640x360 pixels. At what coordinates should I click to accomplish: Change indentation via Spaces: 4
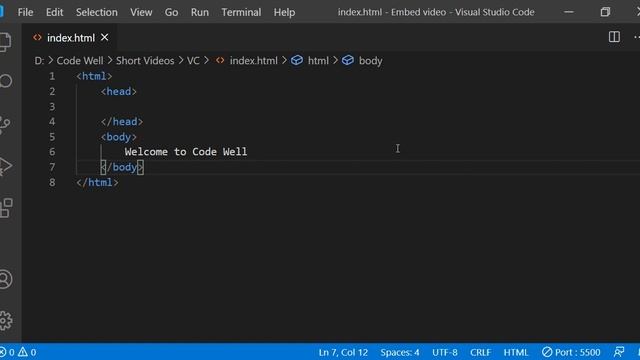click(400, 352)
